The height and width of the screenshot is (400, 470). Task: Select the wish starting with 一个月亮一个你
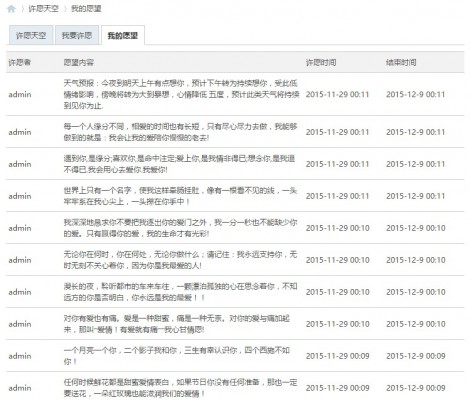click(177, 356)
